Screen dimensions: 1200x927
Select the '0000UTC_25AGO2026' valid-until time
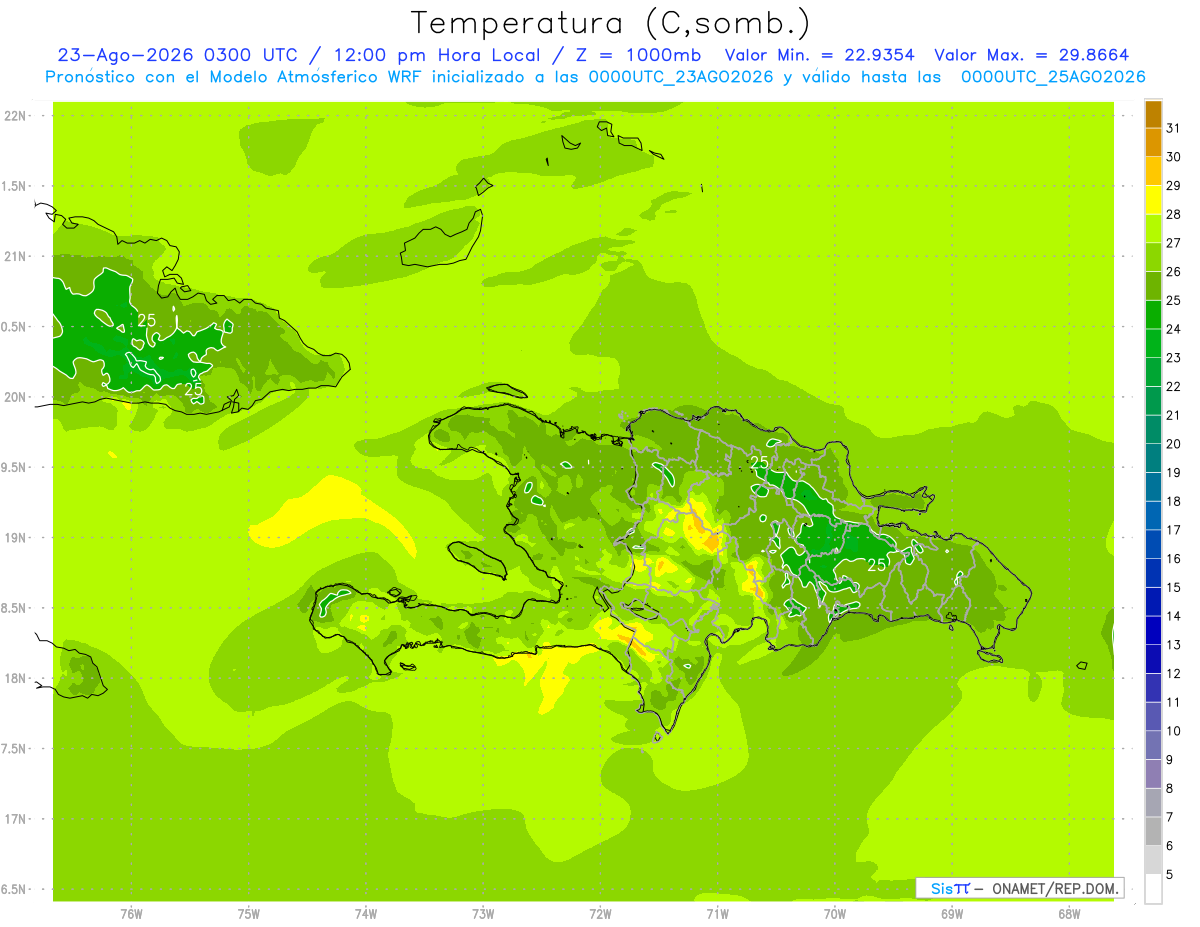click(1053, 77)
